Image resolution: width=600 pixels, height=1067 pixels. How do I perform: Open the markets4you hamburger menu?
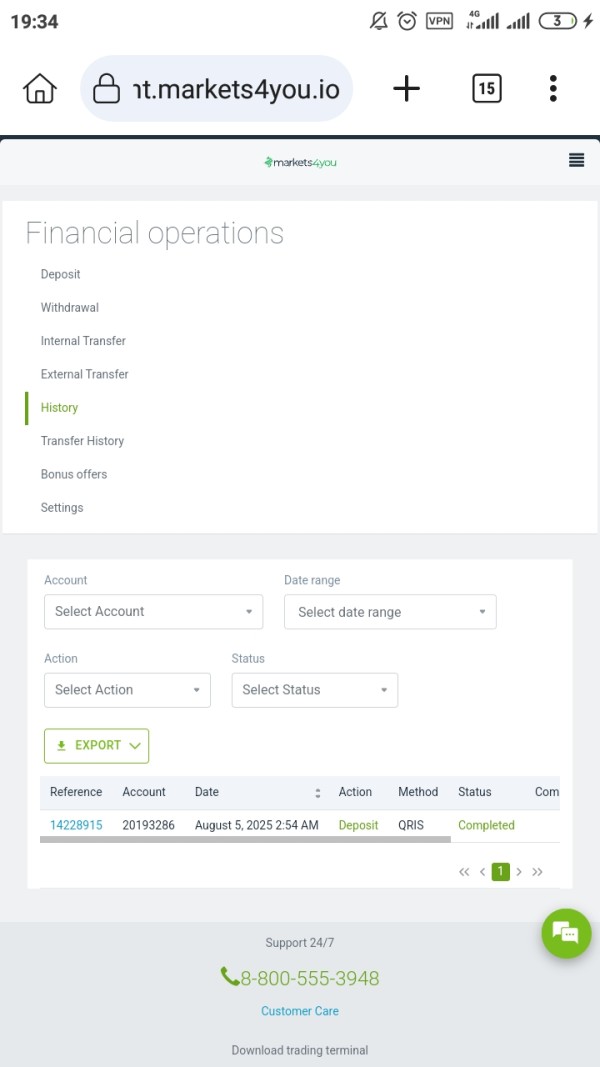tap(576, 161)
